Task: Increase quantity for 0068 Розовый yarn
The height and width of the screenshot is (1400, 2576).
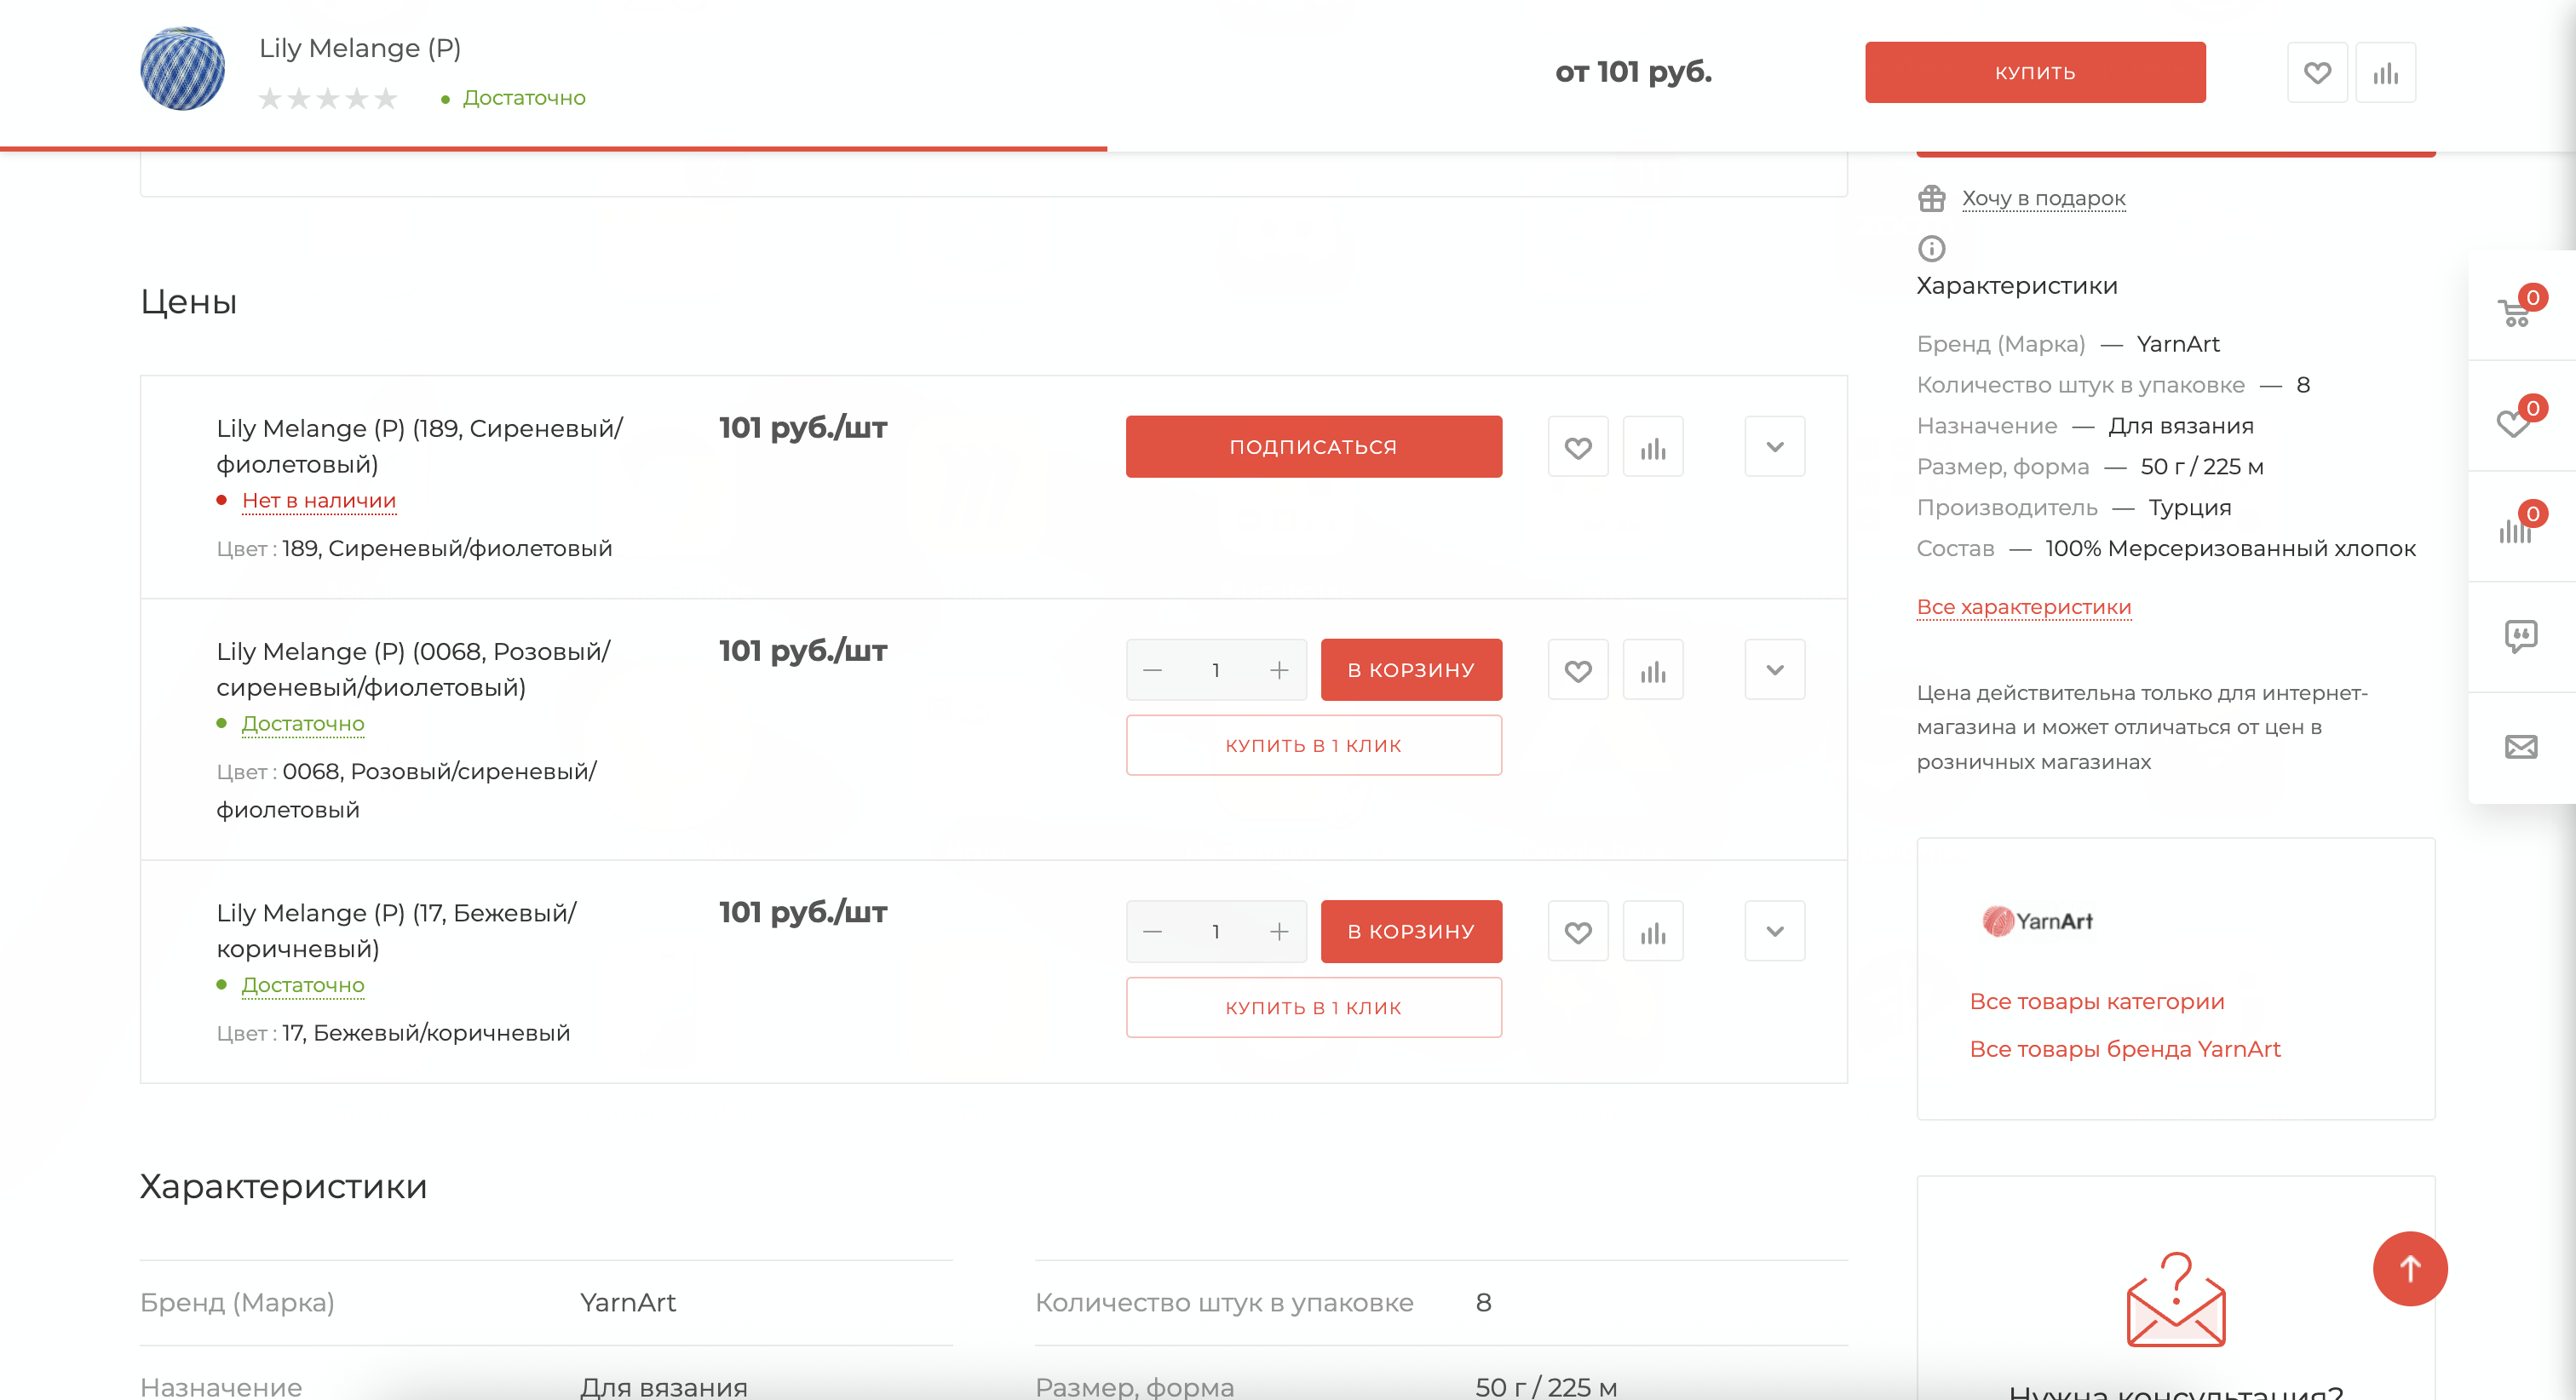Action: (x=1279, y=670)
